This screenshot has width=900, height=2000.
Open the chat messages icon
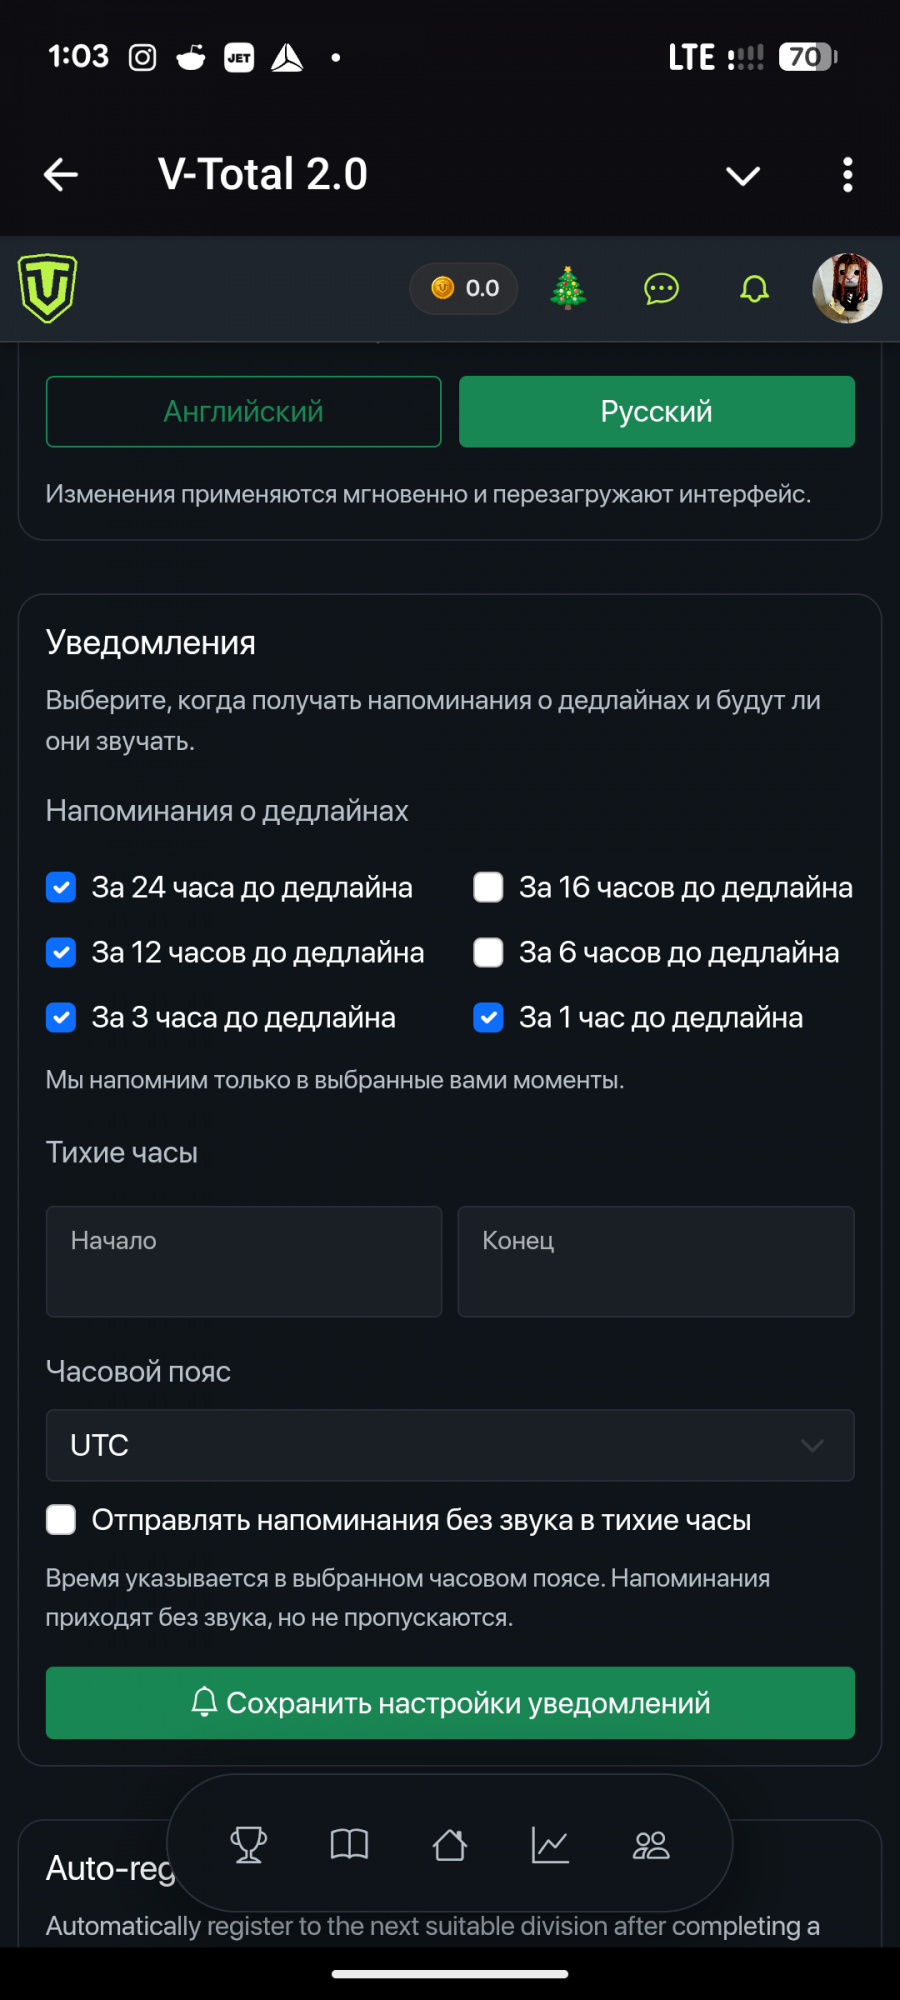point(661,289)
